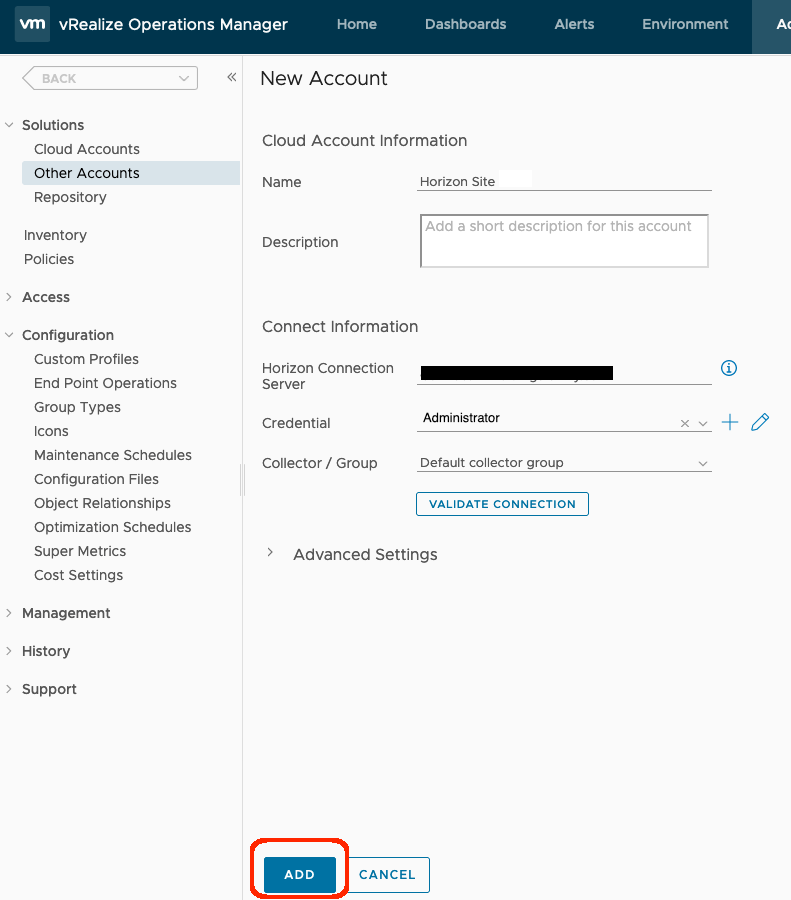Click the sidebar resize splitter handle
The height and width of the screenshot is (900, 791).
click(x=242, y=480)
